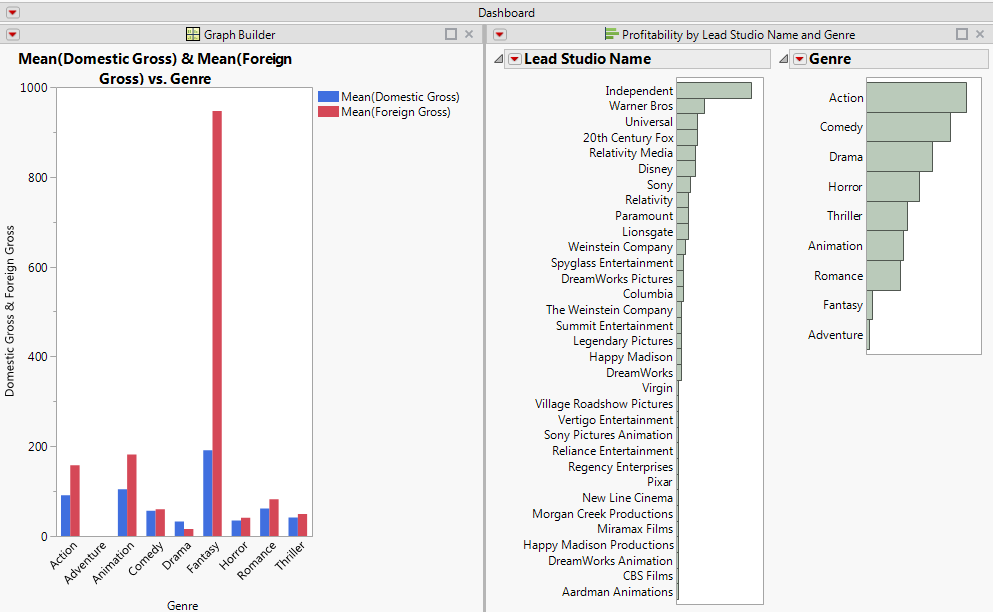Select the tall red Fantasy foreign gross bar
This screenshot has width=993, height=612.
click(217, 323)
